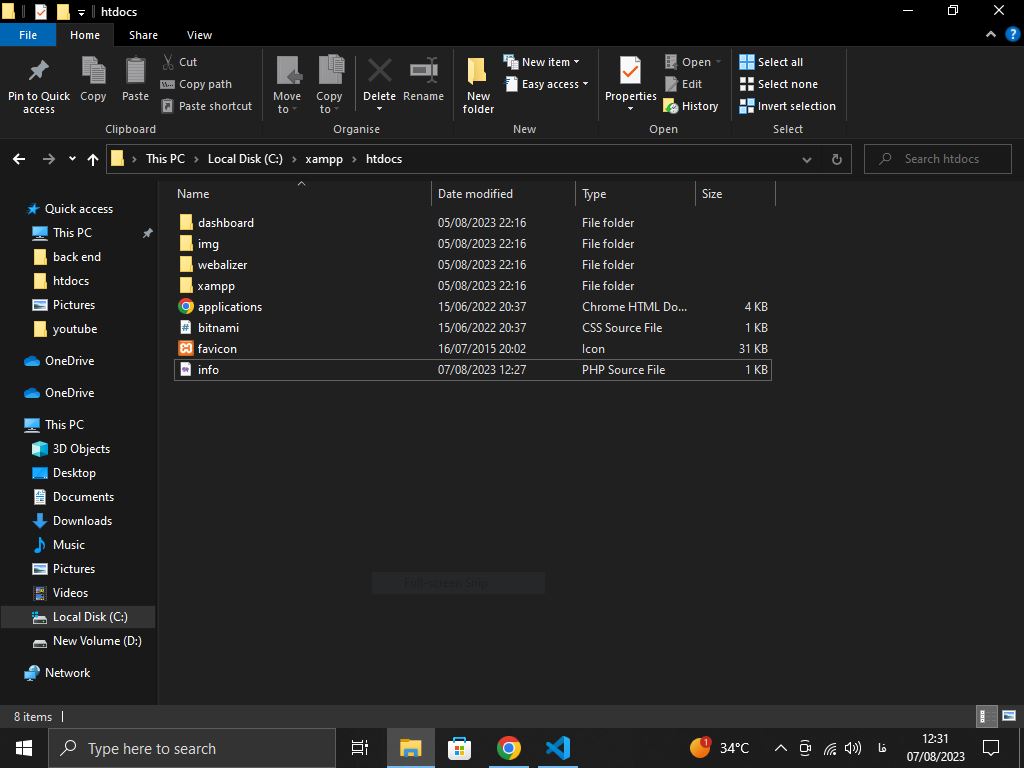The image size is (1024, 768).
Task: Sort by Size column header
Action: (735, 194)
